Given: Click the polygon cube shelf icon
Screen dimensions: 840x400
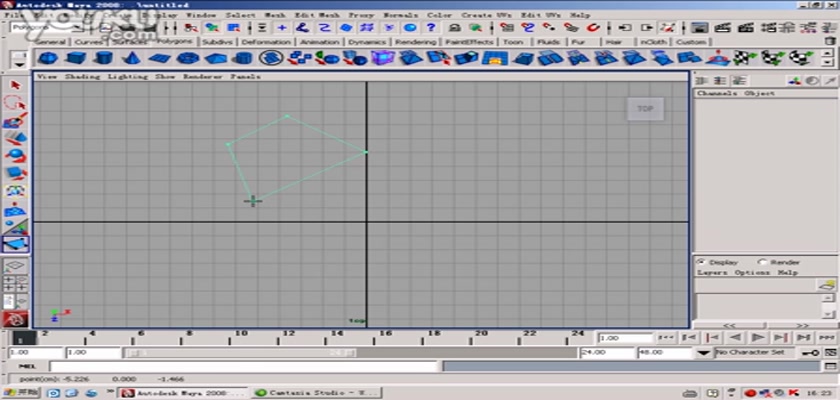Looking at the screenshot, I should (x=74, y=59).
